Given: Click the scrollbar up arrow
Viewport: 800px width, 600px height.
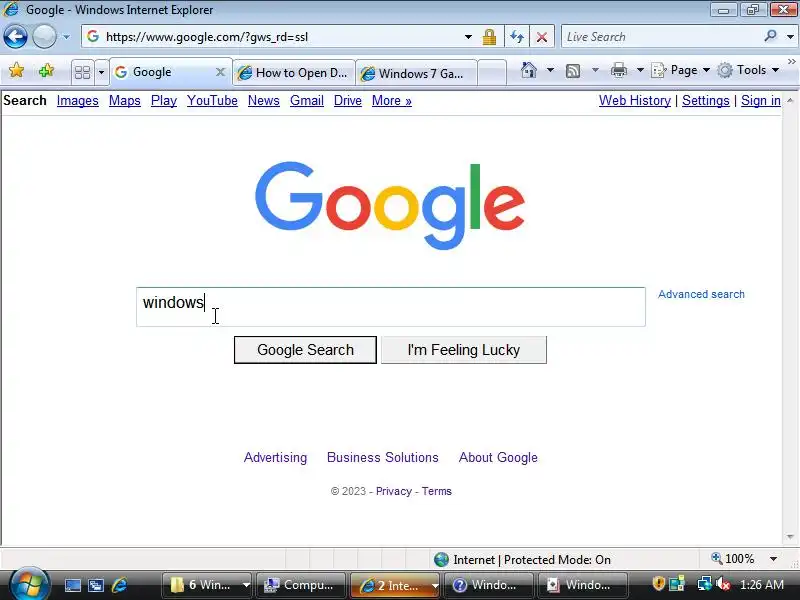Looking at the screenshot, I should (x=790, y=100).
